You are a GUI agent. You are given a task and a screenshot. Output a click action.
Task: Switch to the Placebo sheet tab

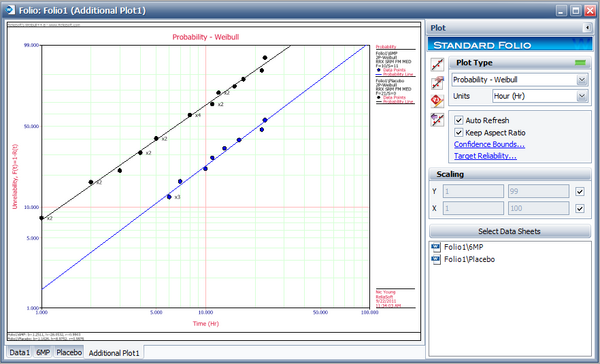[x=69, y=352]
